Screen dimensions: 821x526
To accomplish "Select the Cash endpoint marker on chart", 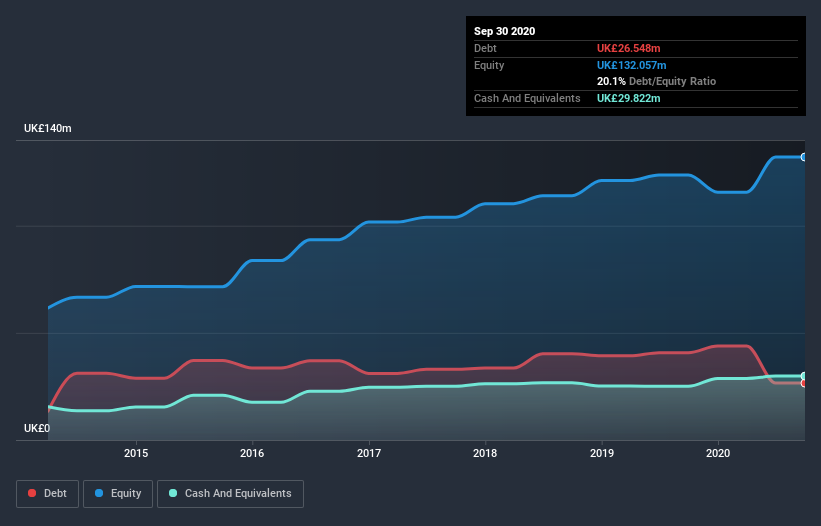I will (804, 376).
